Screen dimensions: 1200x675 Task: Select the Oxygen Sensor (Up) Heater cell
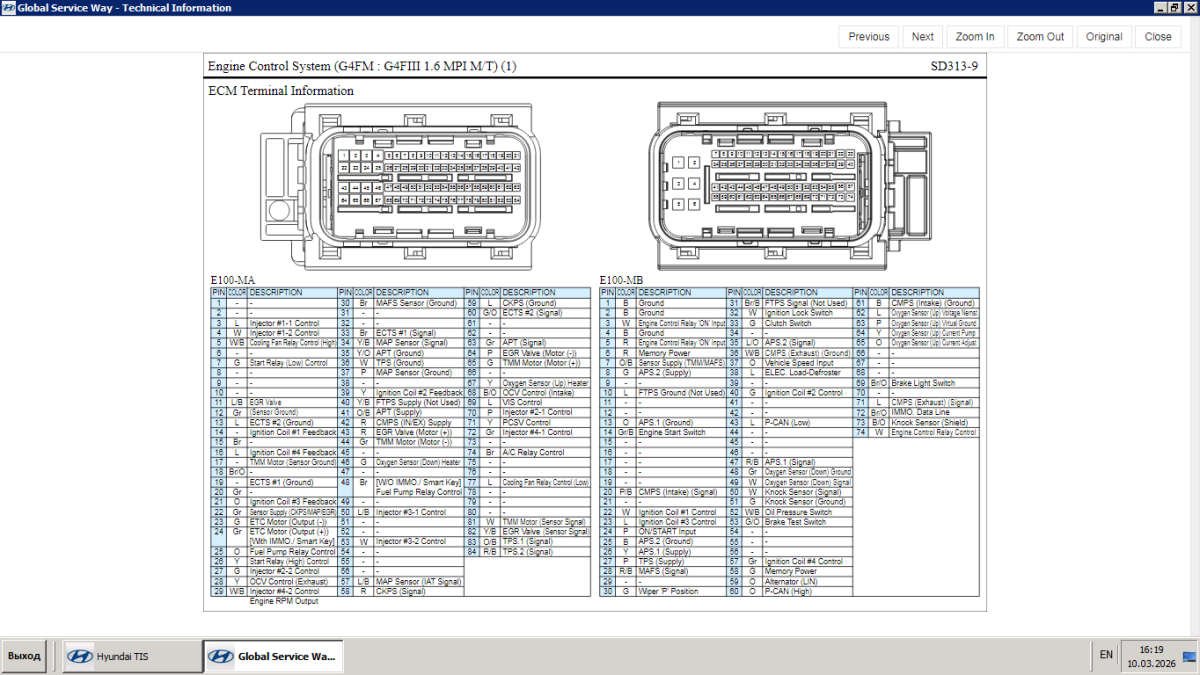click(x=546, y=383)
